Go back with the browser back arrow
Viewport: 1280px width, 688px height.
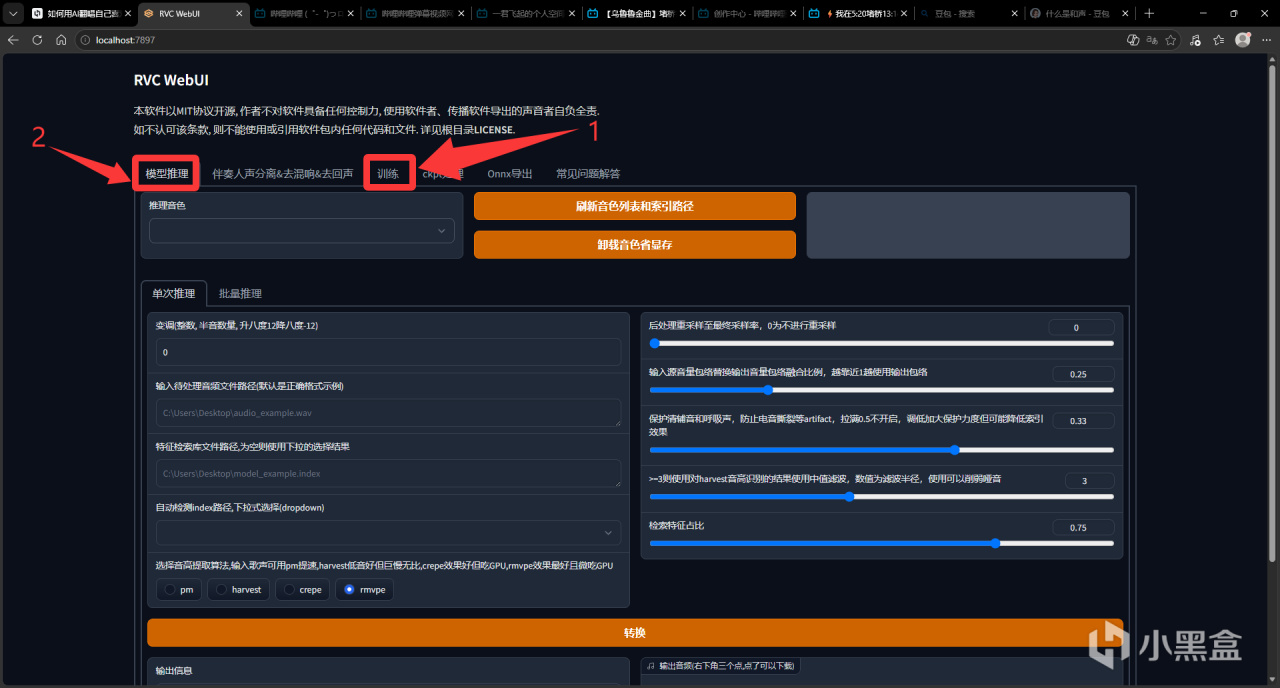coord(13,40)
